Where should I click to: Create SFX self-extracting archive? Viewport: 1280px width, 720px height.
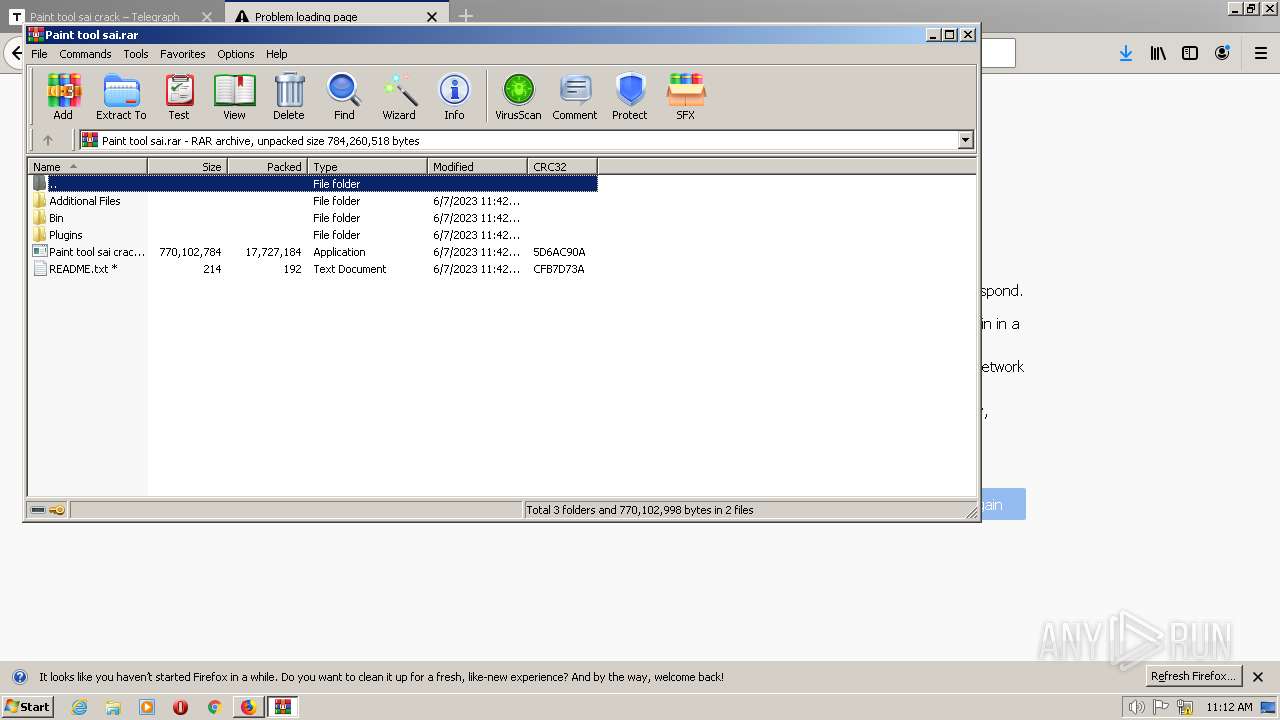point(685,97)
